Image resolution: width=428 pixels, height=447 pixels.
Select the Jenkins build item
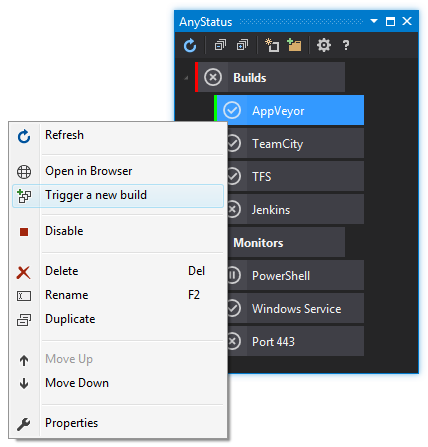click(x=296, y=209)
